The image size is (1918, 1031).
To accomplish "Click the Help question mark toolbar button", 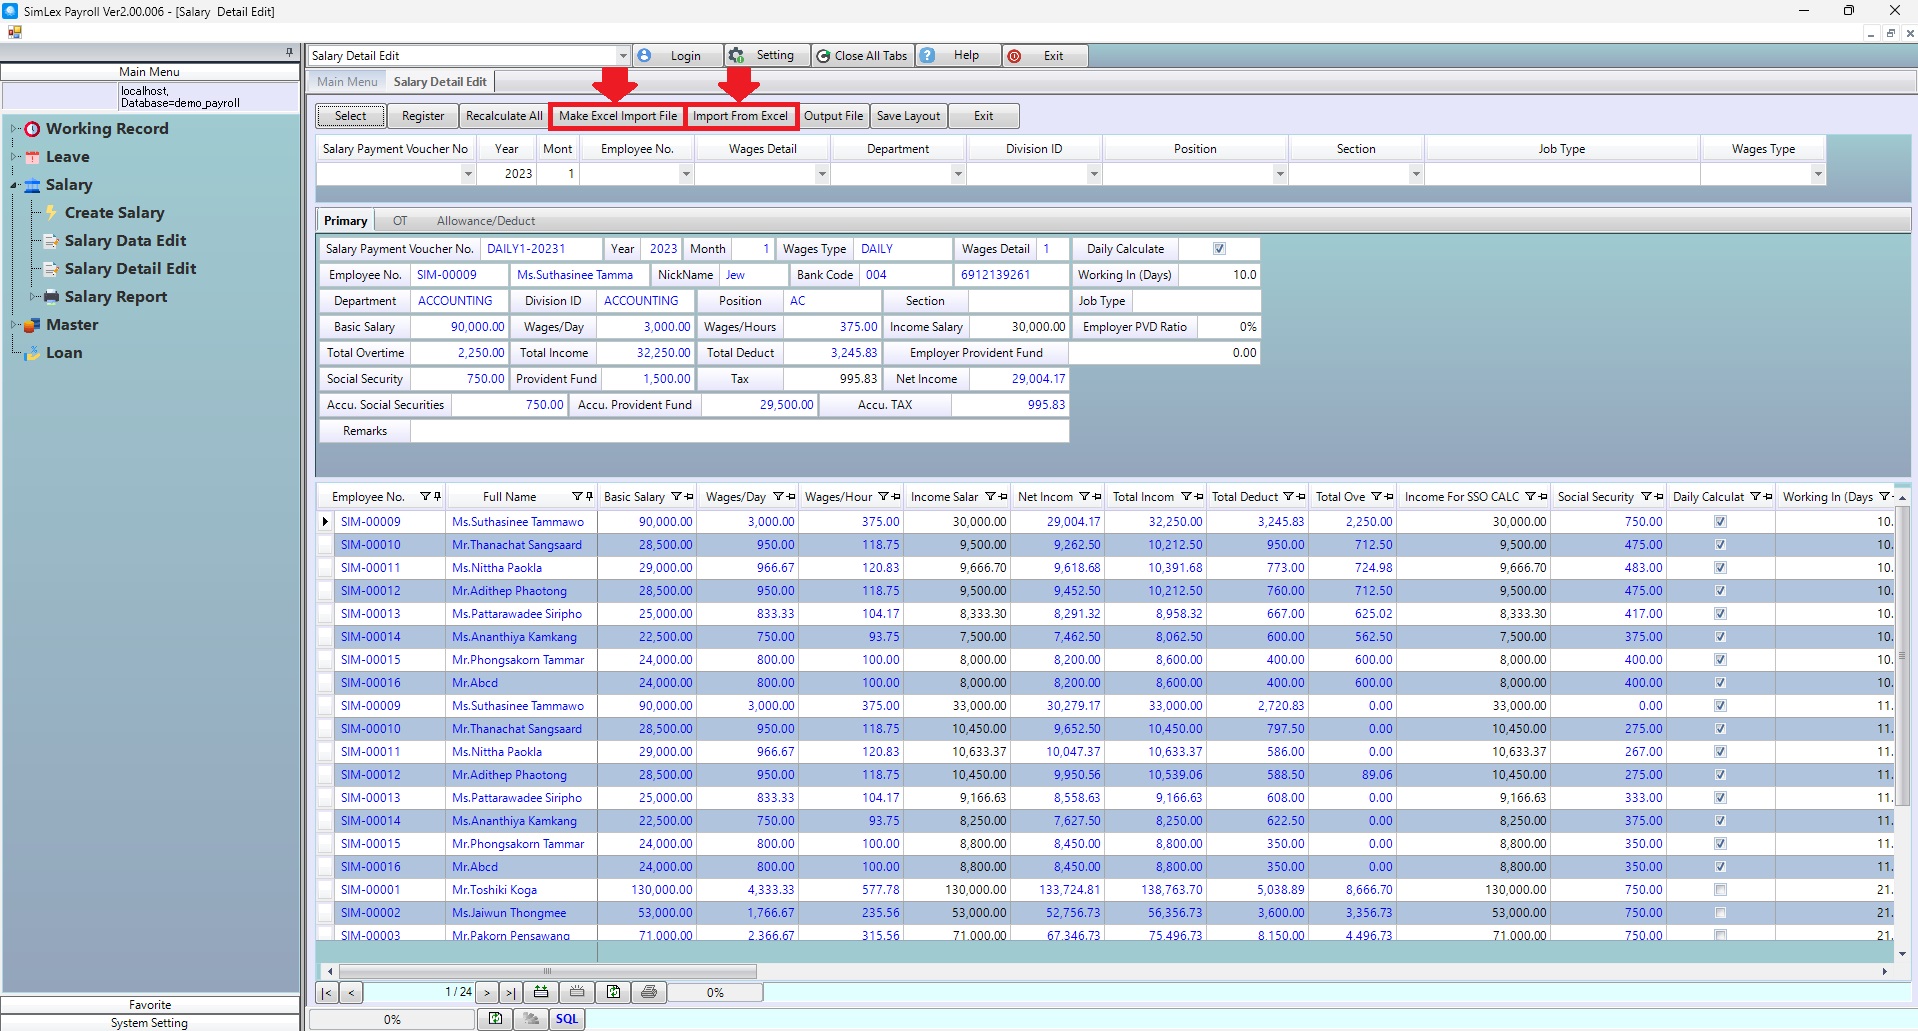I will (928, 56).
